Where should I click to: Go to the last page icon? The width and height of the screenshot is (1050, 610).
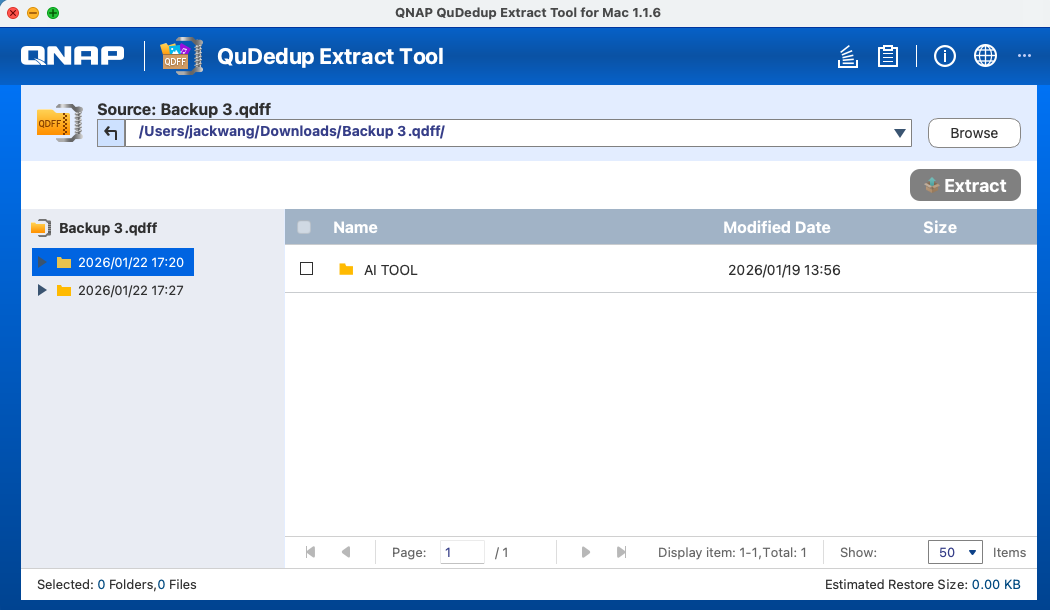click(x=621, y=552)
